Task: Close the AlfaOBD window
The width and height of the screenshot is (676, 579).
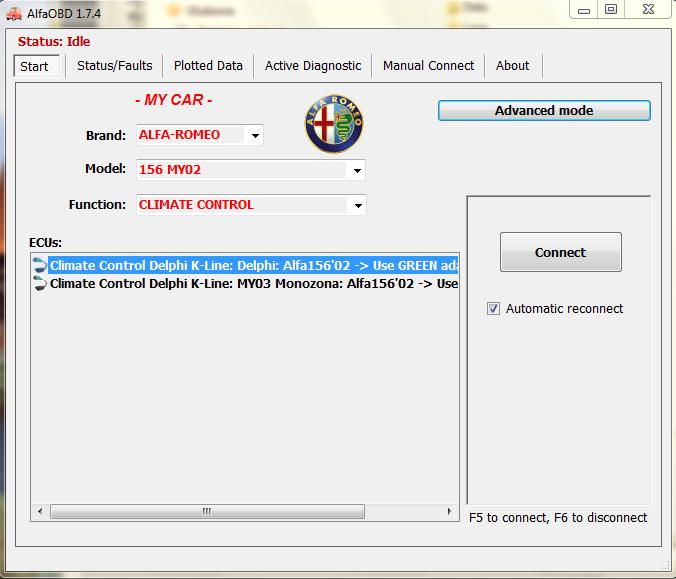Action: 648,9
